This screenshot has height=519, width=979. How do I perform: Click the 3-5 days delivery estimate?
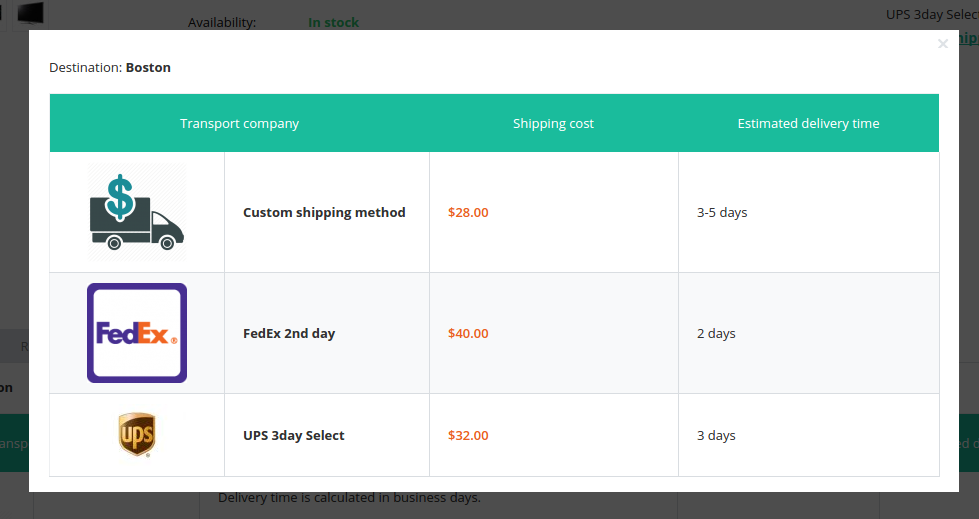722,212
